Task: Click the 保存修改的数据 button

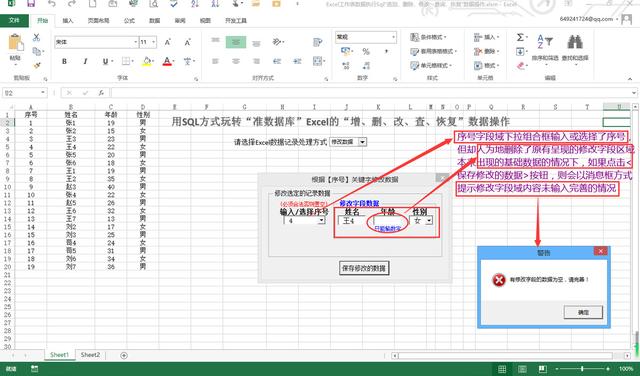Action: tap(364, 268)
